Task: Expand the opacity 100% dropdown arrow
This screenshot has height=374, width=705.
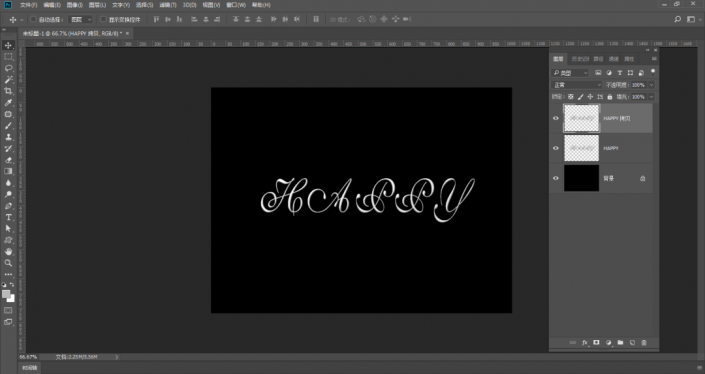Action: pos(651,85)
